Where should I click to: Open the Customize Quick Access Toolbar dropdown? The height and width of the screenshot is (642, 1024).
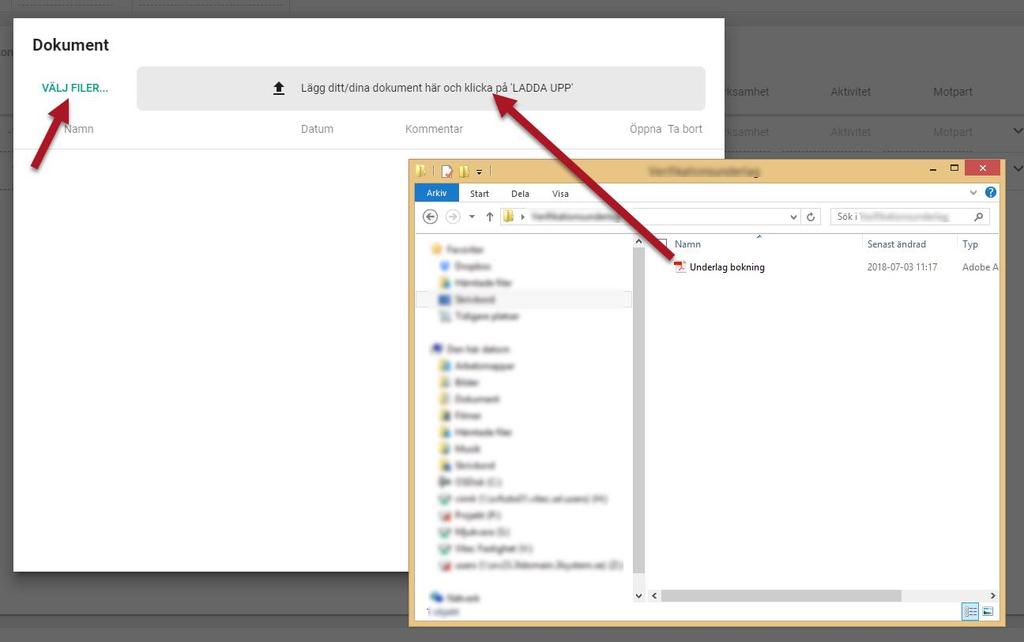click(479, 172)
